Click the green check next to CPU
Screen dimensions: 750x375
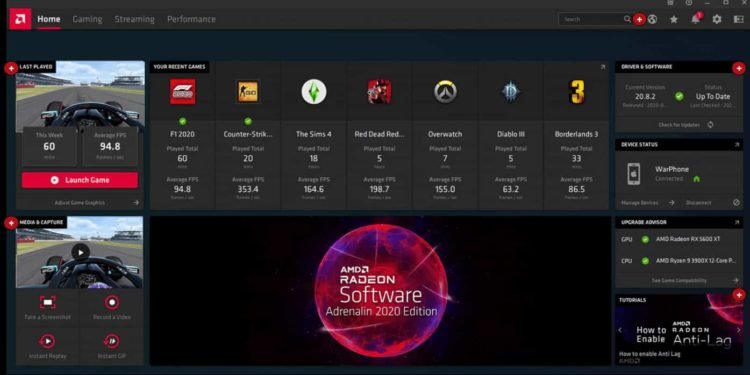pos(645,261)
